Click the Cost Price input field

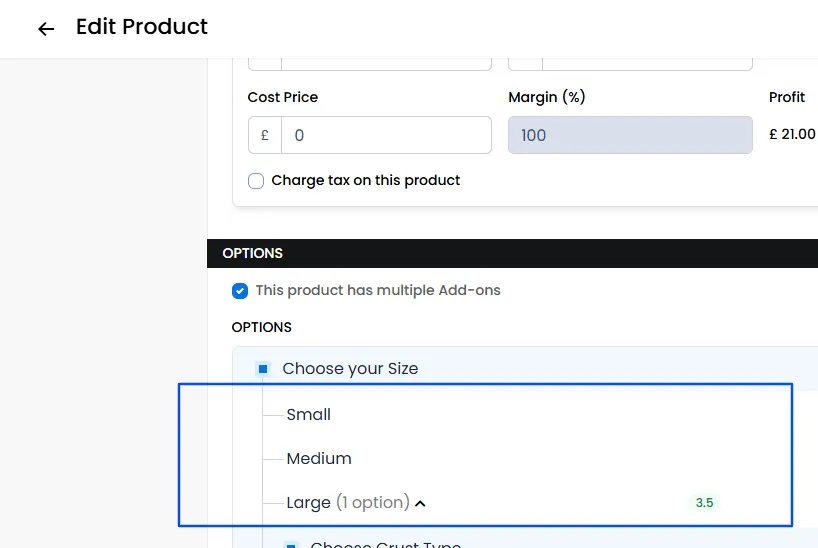tap(386, 135)
